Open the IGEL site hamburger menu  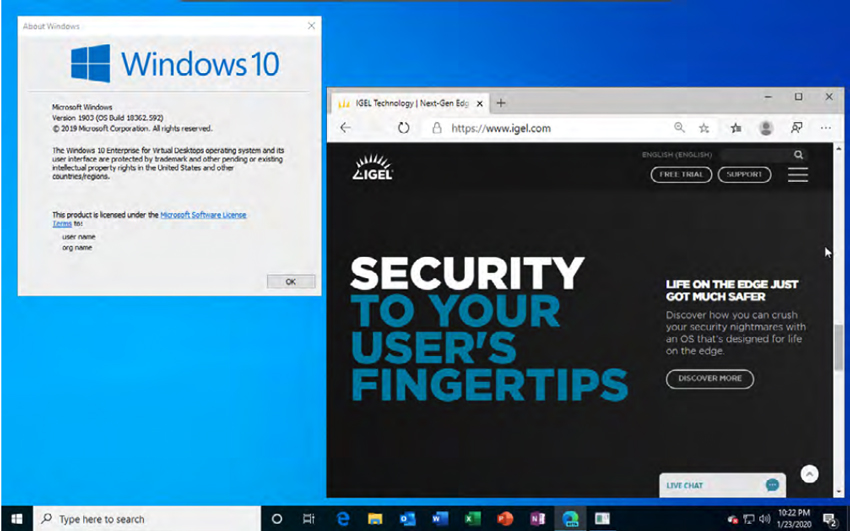797,174
